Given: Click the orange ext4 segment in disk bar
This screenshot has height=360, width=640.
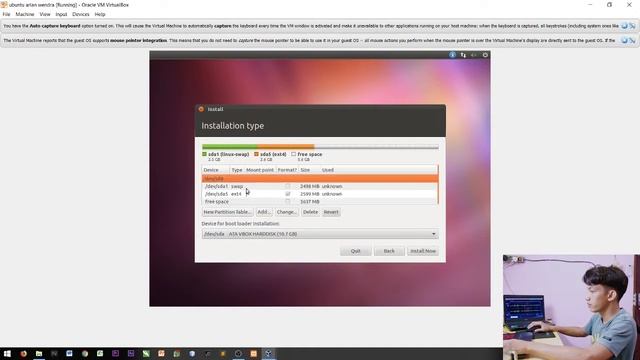Looking at the screenshot, I should point(285,147).
